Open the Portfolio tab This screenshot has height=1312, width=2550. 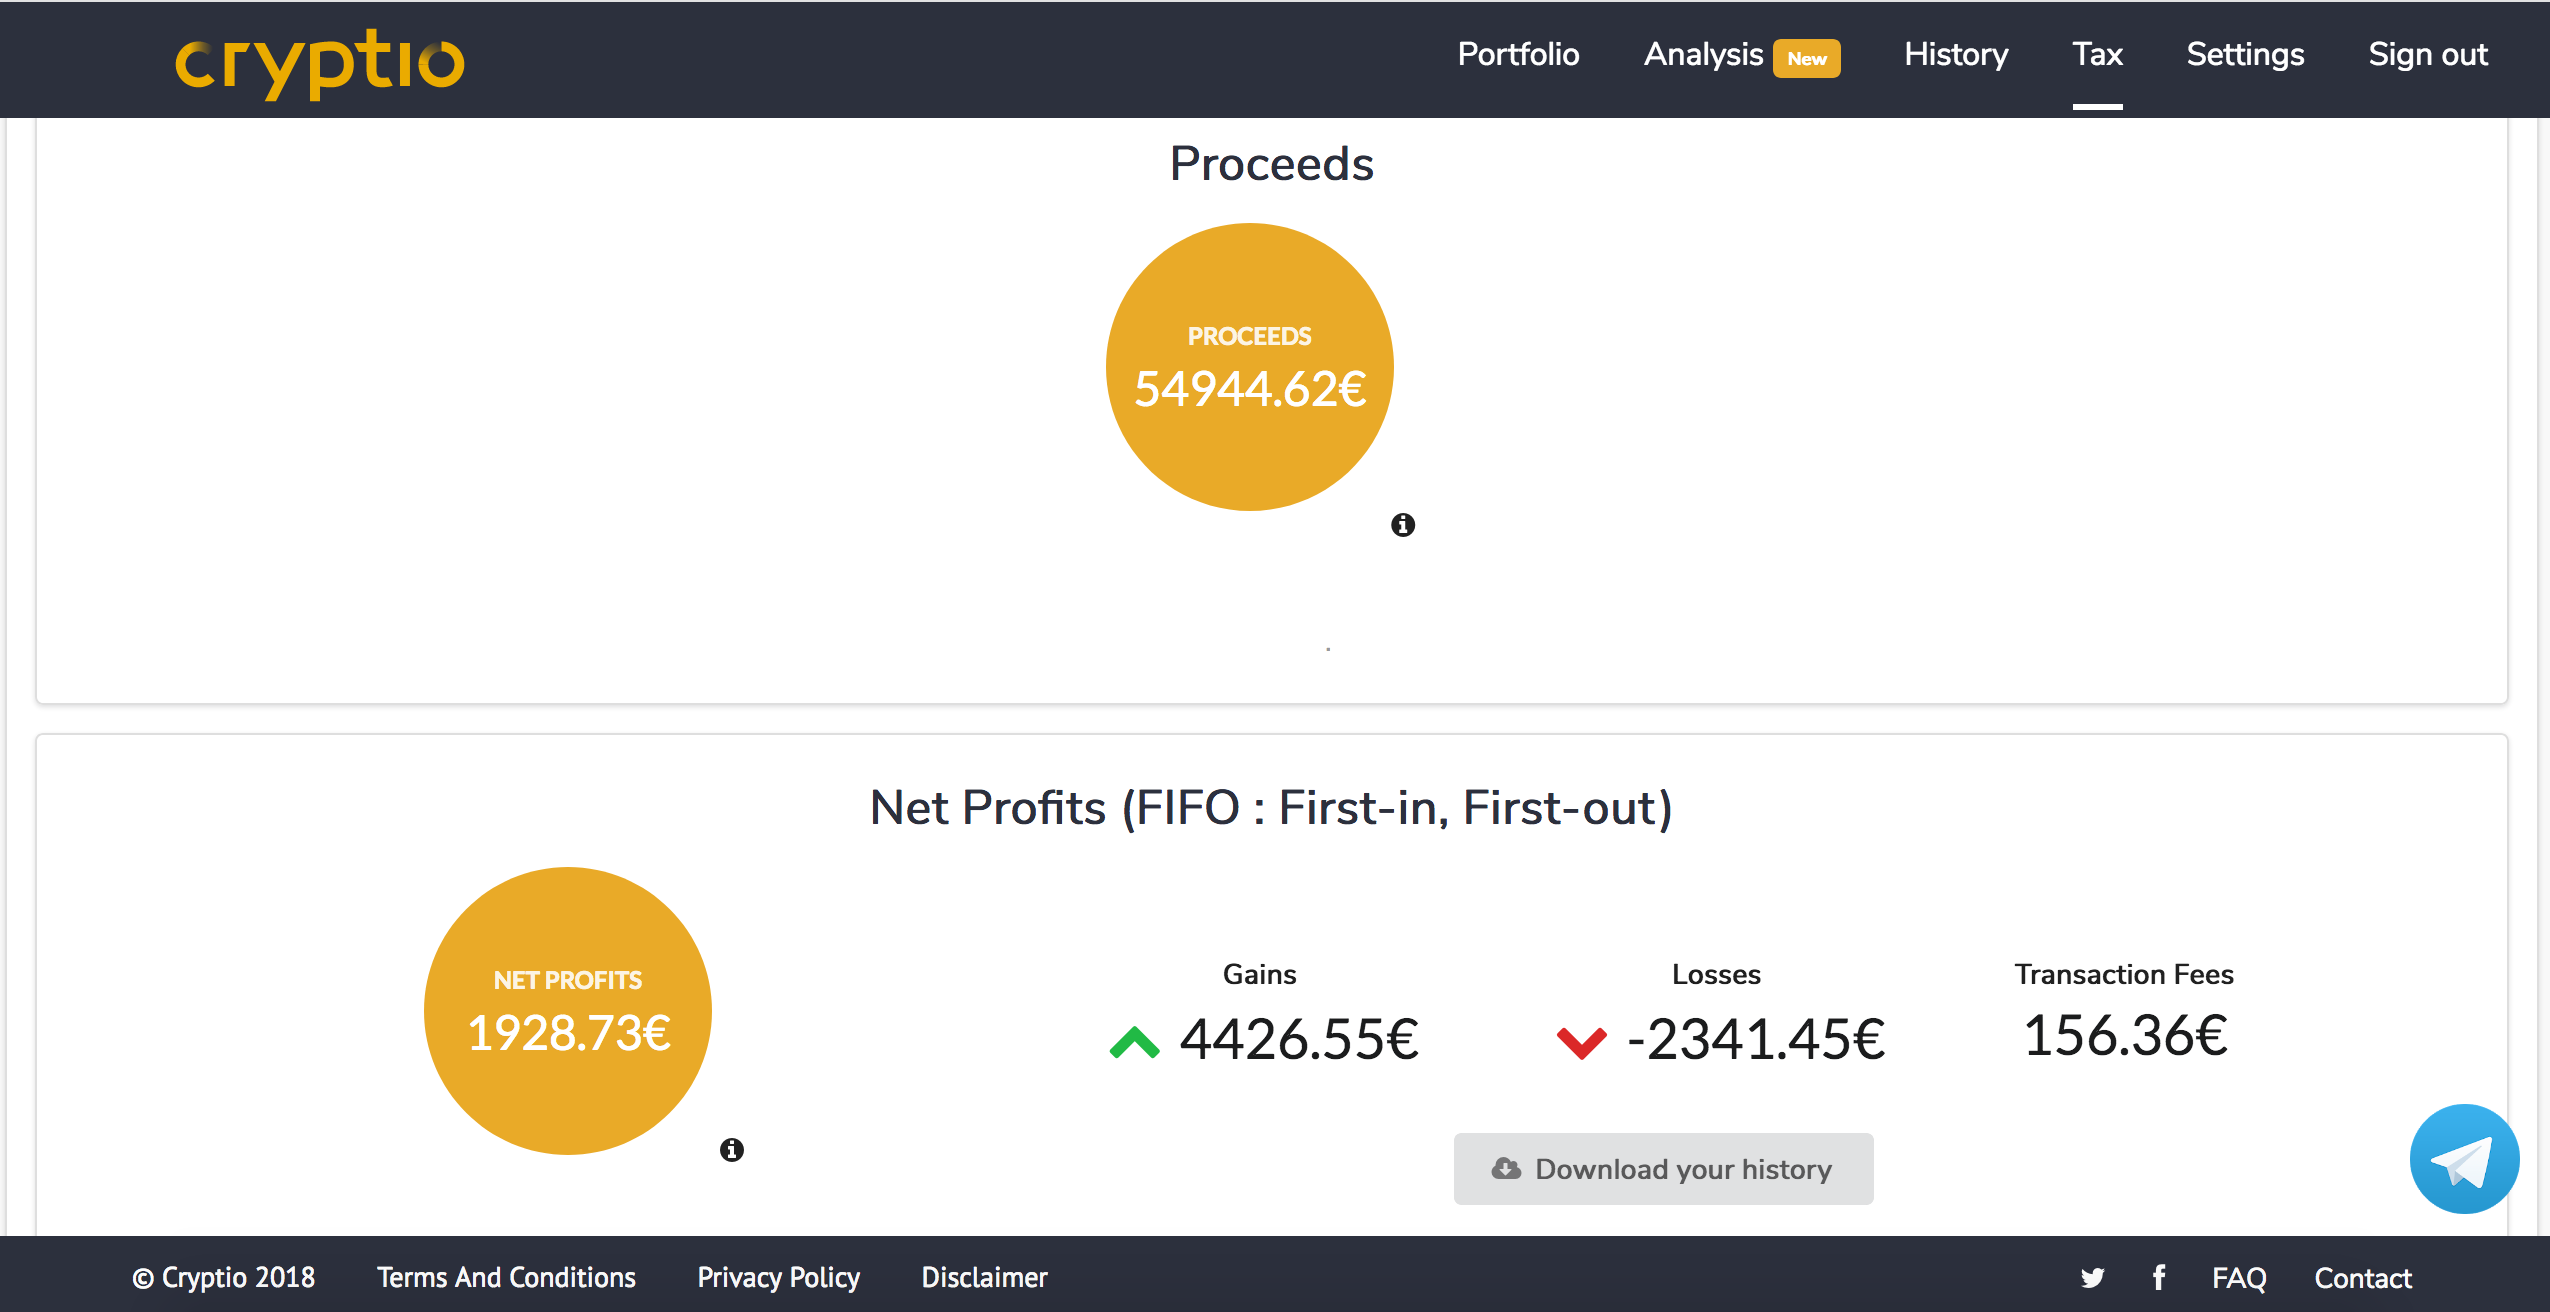(x=1518, y=54)
